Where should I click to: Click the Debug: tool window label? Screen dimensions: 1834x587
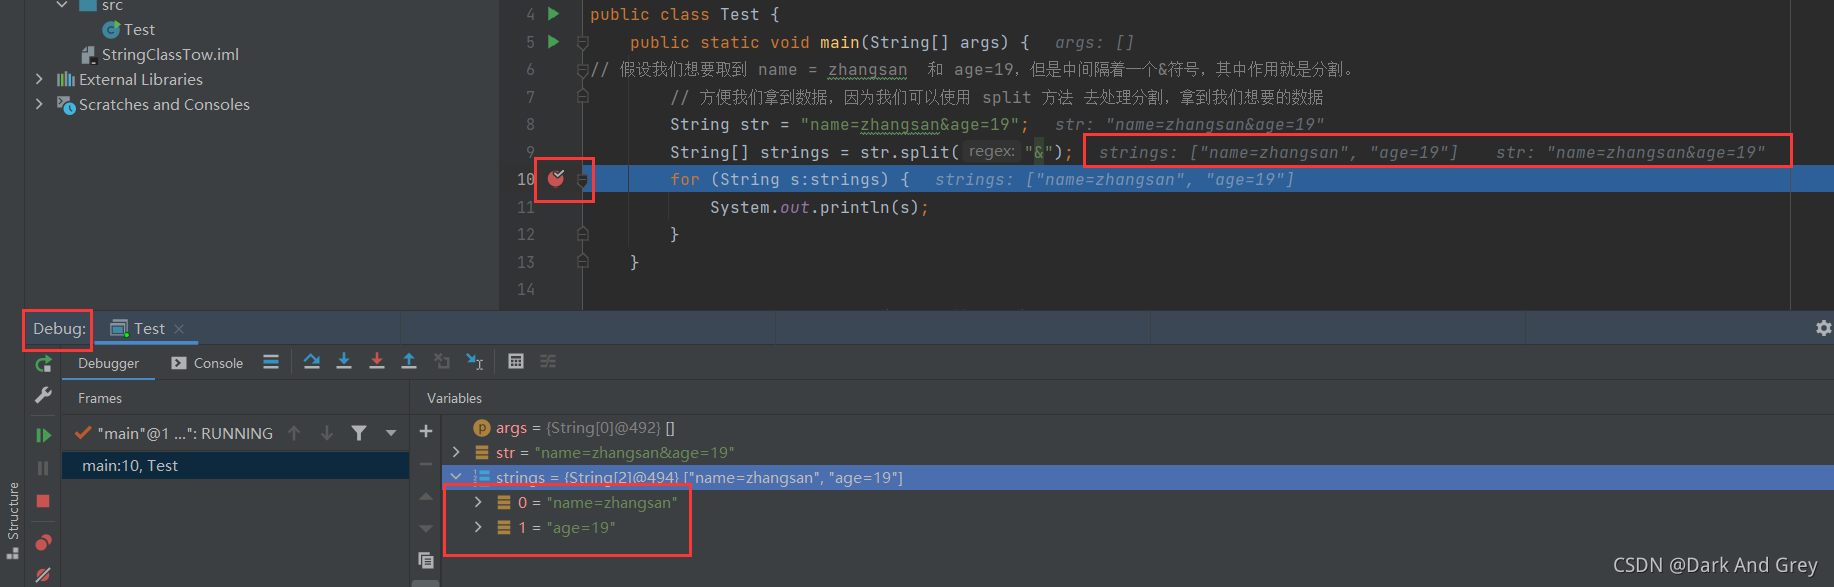click(x=59, y=329)
